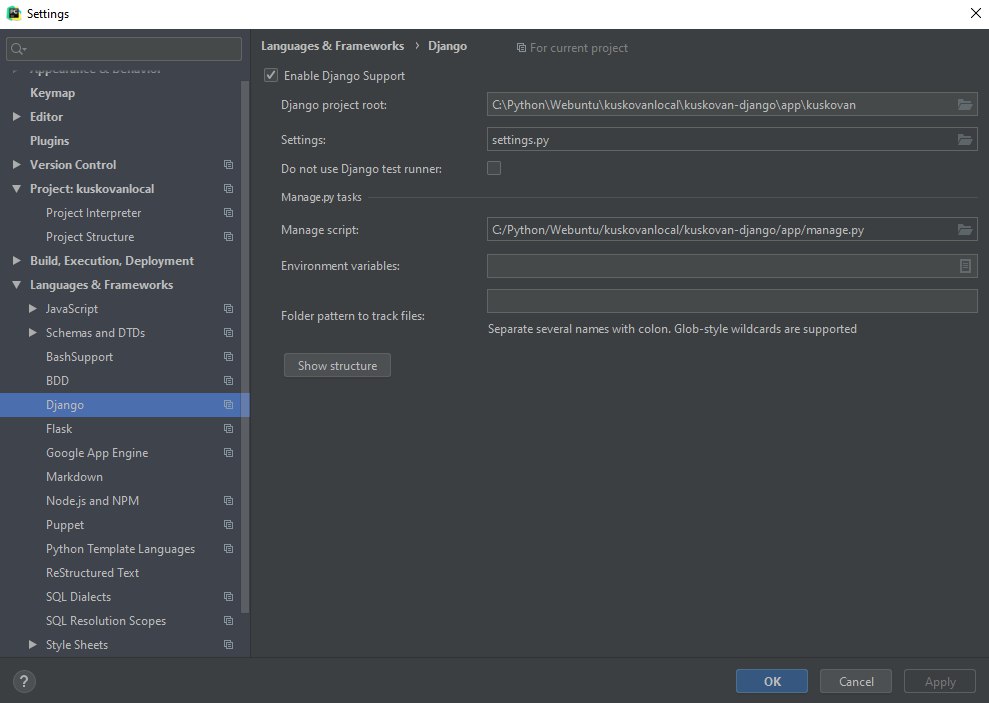Image resolution: width=989 pixels, height=703 pixels.
Task: Browse for Manage script folder icon
Action: [964, 229]
